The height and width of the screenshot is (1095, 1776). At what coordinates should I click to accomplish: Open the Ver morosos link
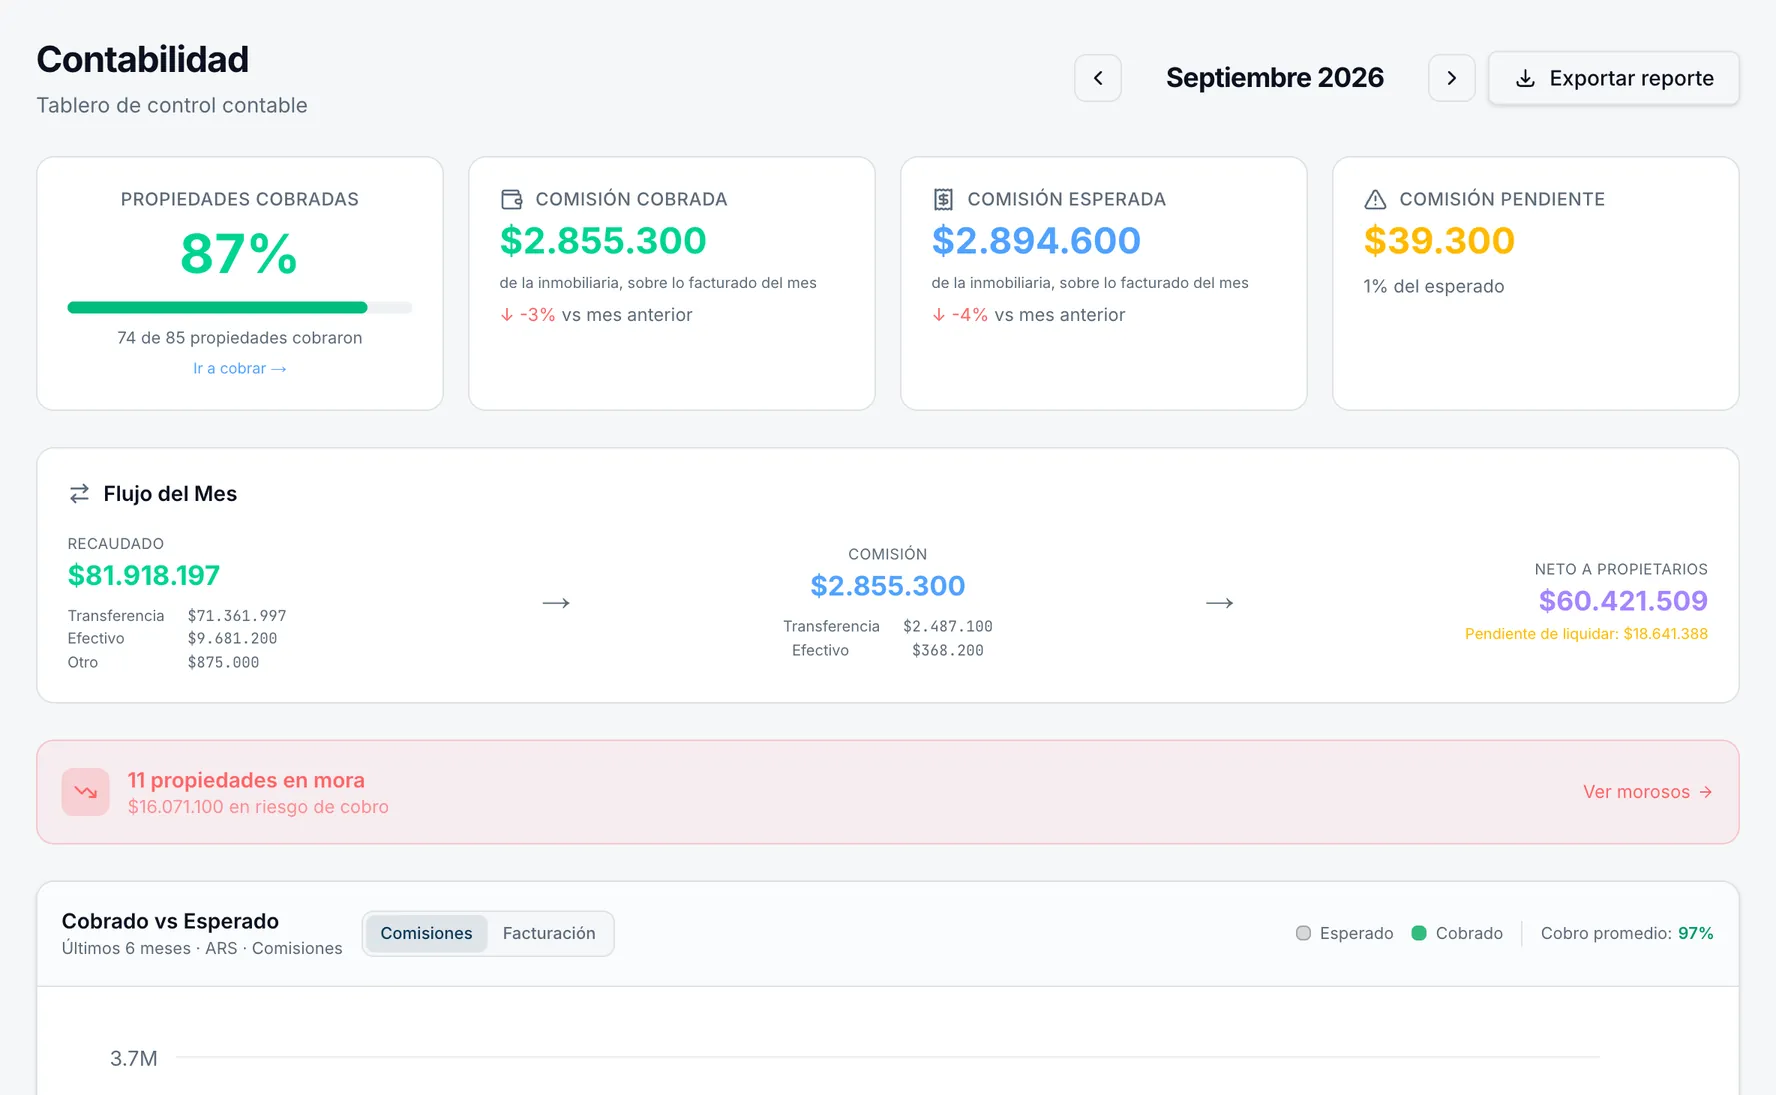pos(1648,792)
